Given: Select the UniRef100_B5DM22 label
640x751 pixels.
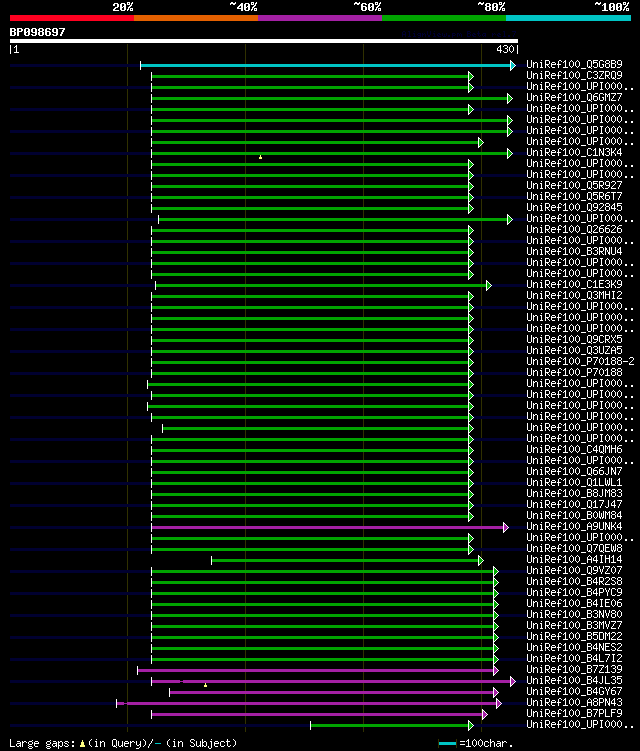Looking at the screenshot, I should pyautogui.click(x=574, y=637).
